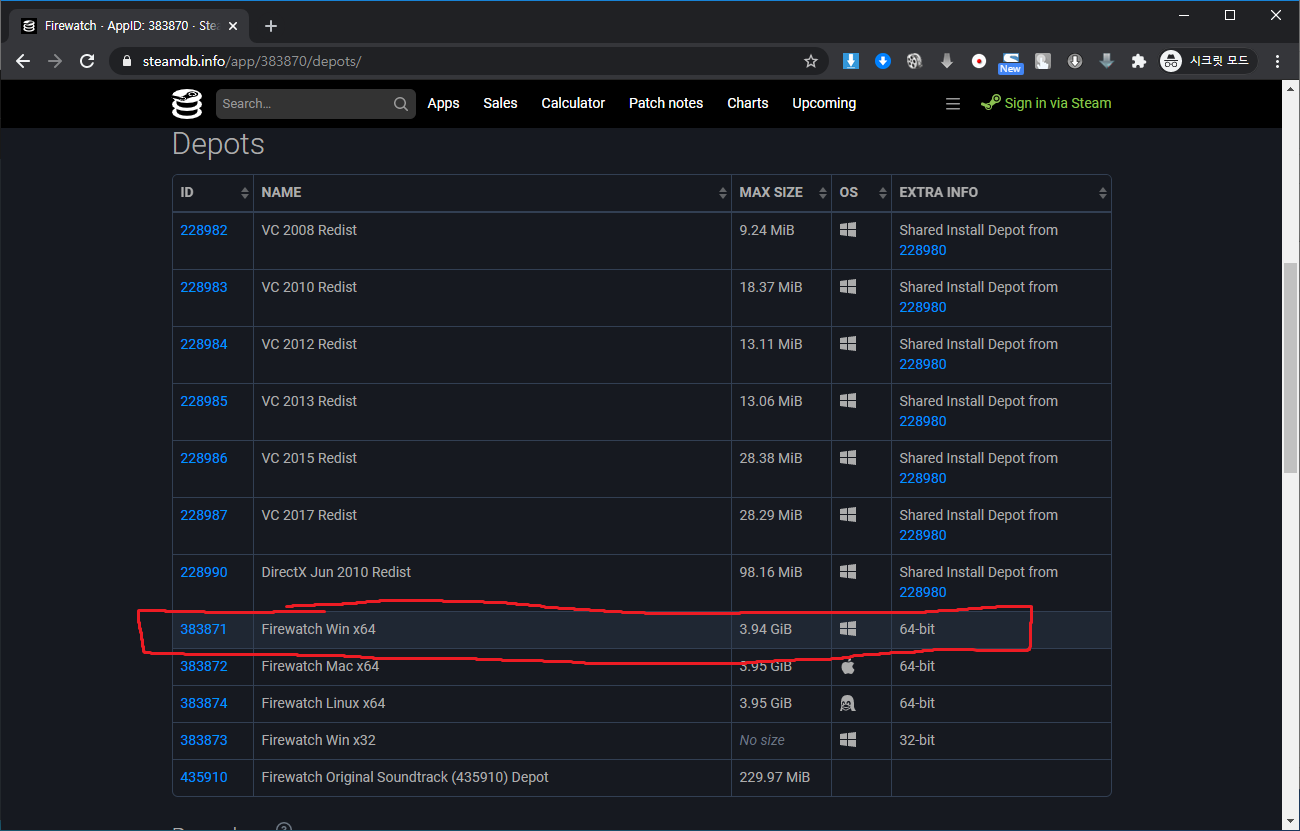Open the incognito 시크릿 모드 profile button

[1207, 61]
